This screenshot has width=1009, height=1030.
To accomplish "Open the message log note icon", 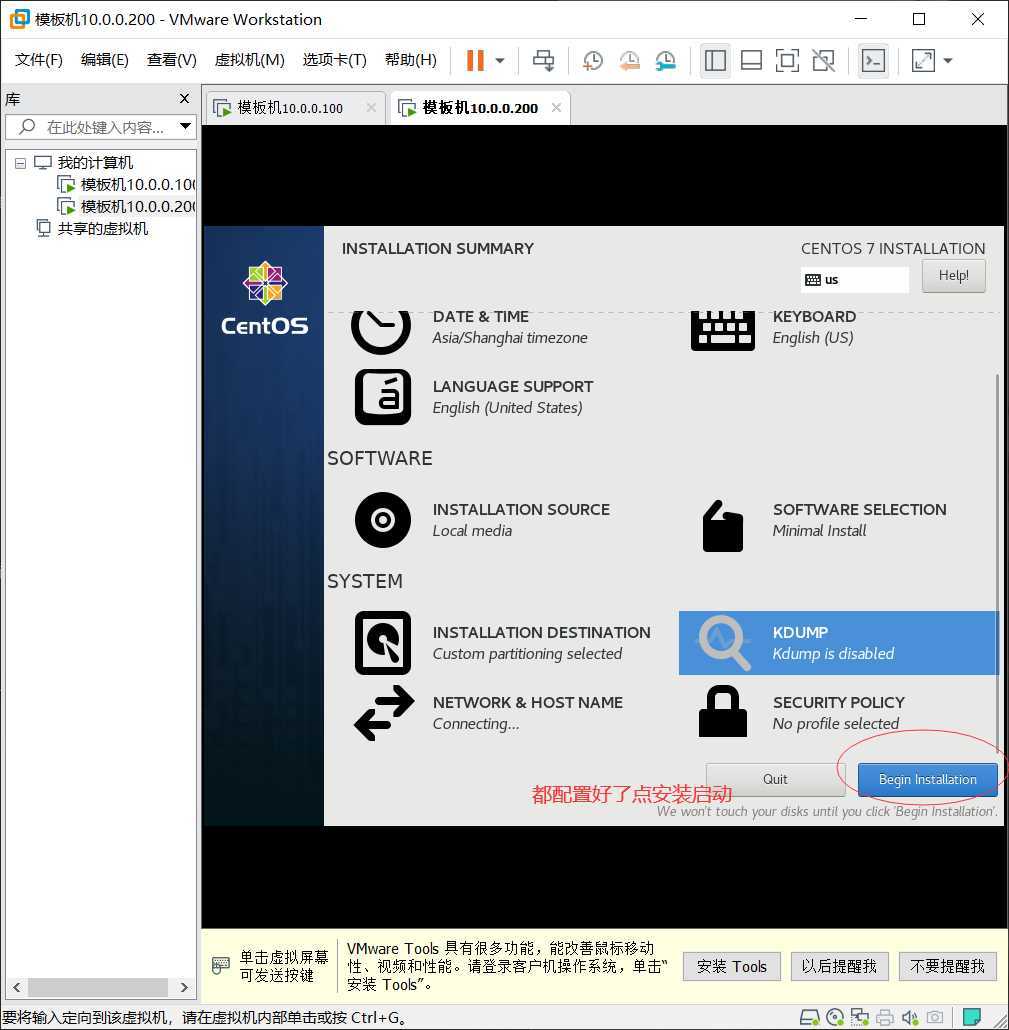I will (972, 1018).
